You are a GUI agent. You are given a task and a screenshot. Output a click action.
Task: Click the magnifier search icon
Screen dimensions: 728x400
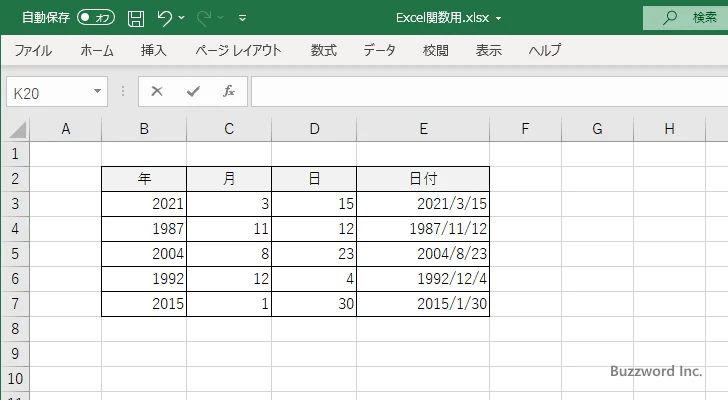(670, 18)
